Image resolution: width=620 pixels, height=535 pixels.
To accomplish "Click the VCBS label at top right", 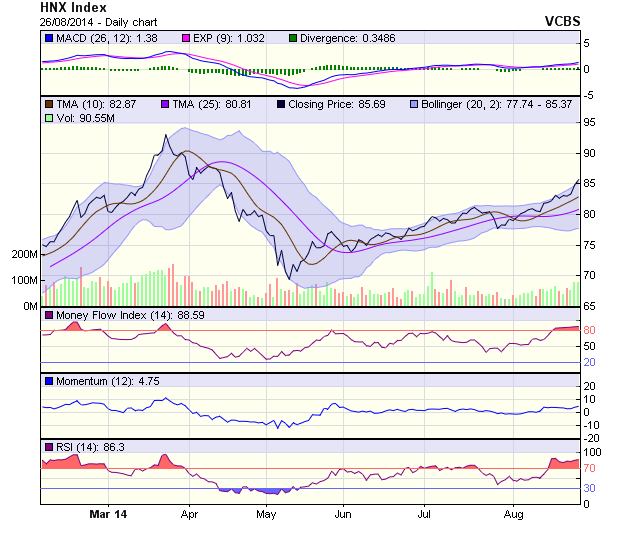I will point(562,20).
